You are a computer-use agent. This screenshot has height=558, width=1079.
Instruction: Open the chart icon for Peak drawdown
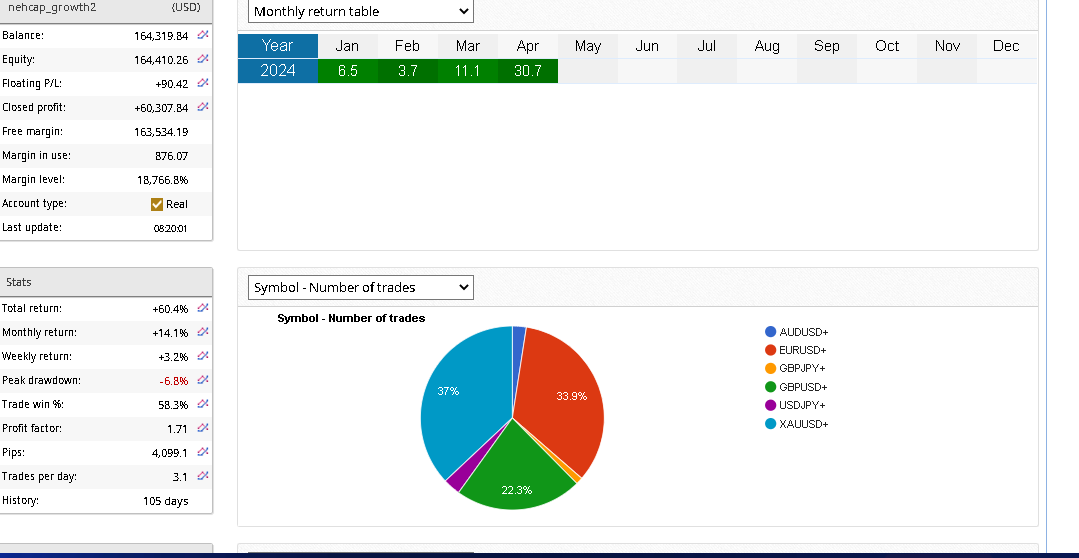click(x=203, y=380)
